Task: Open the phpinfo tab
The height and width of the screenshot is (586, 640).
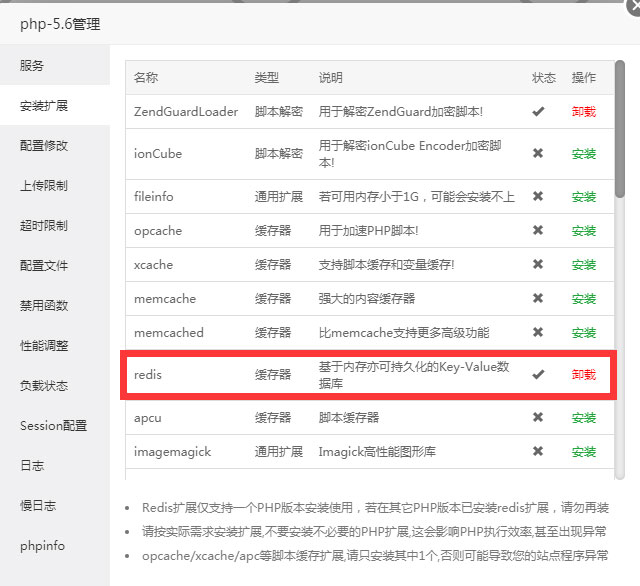Action: coord(42,546)
